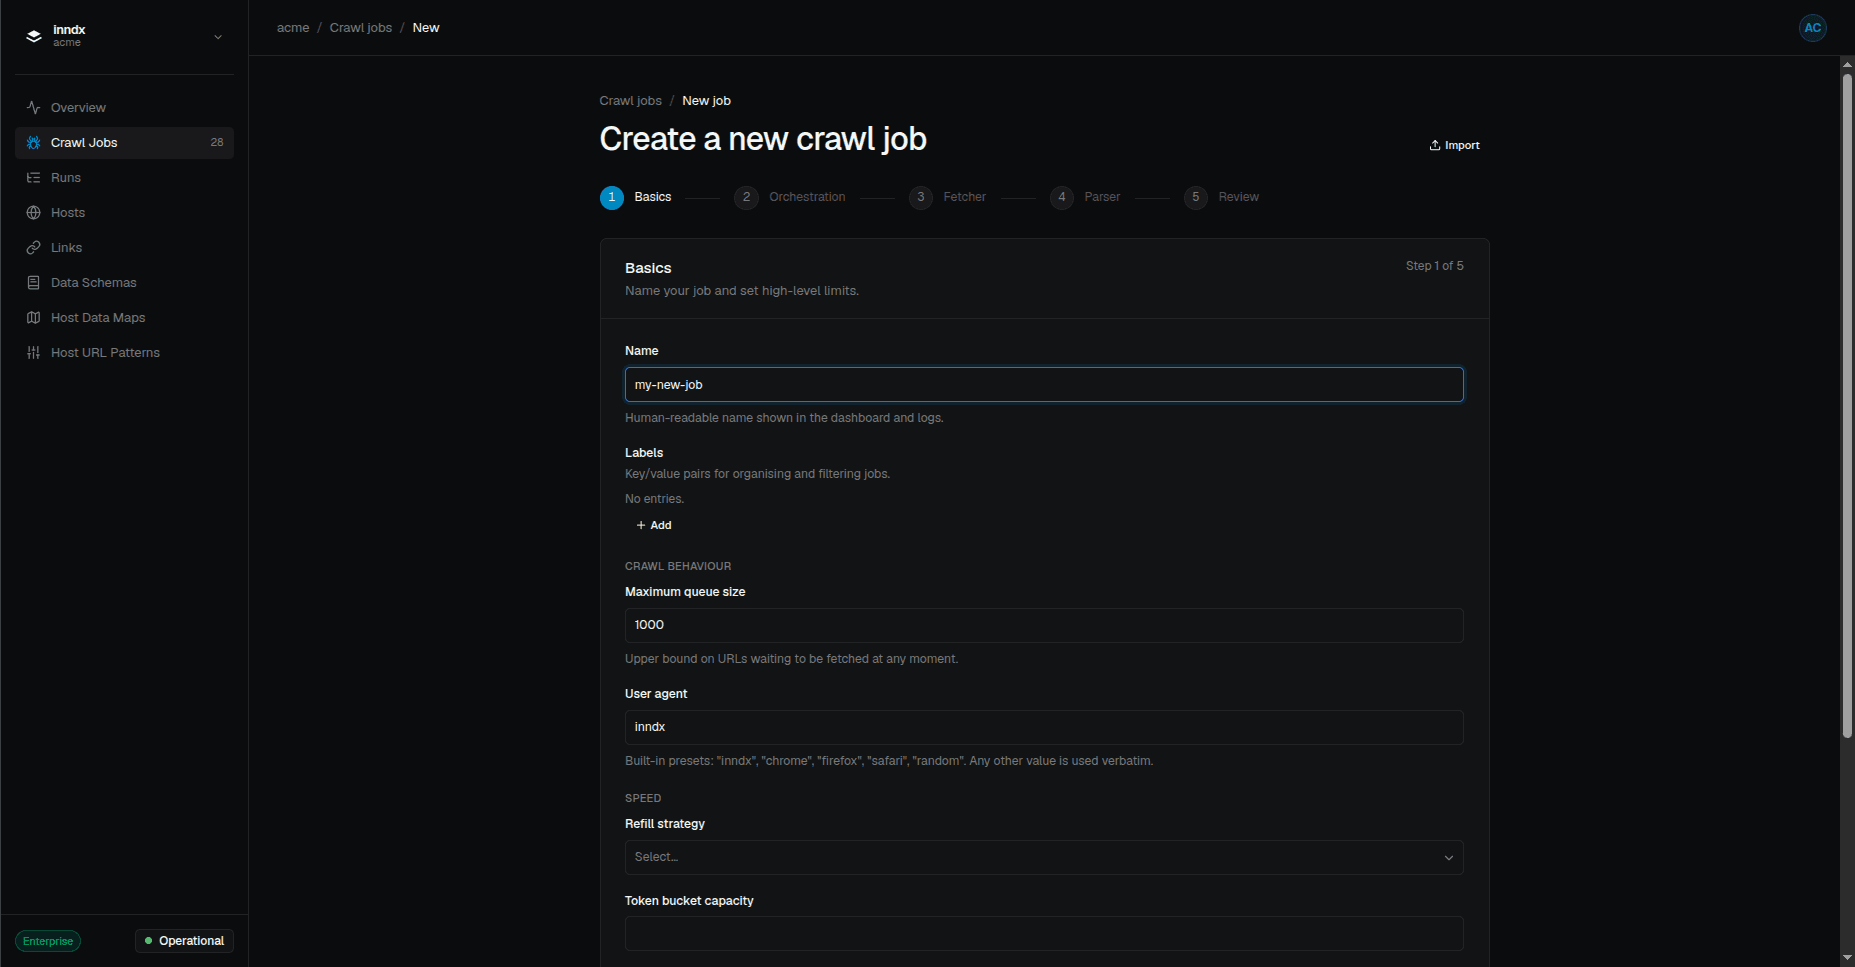Viewport: 1855px width, 967px height.
Task: Open the Runs sidebar item
Action: [124, 178]
